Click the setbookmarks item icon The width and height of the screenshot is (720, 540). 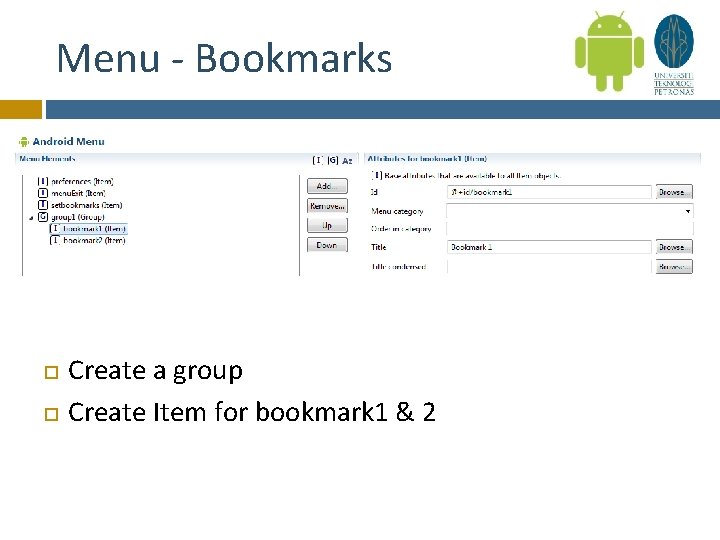(x=43, y=205)
